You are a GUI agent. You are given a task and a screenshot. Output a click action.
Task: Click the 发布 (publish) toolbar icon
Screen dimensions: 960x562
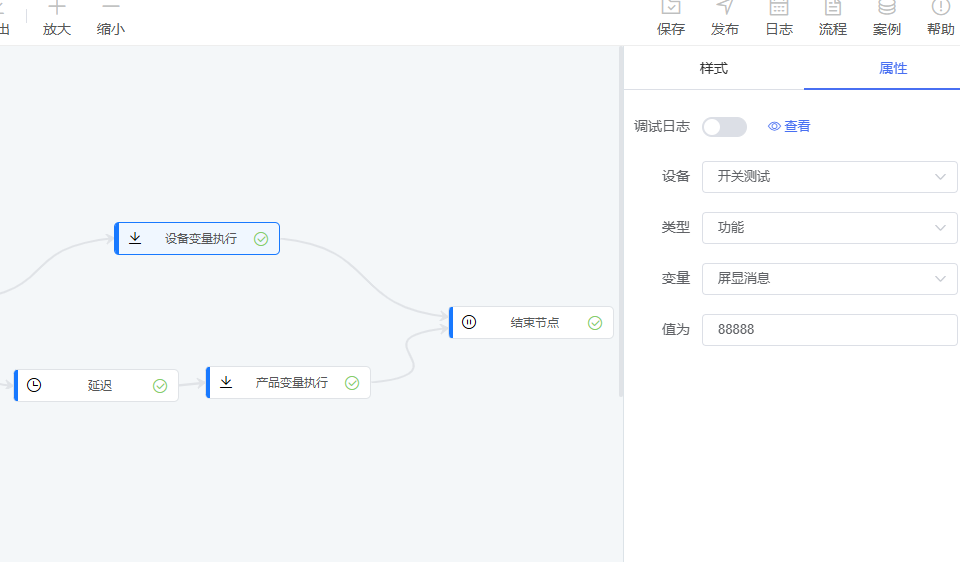click(725, 9)
